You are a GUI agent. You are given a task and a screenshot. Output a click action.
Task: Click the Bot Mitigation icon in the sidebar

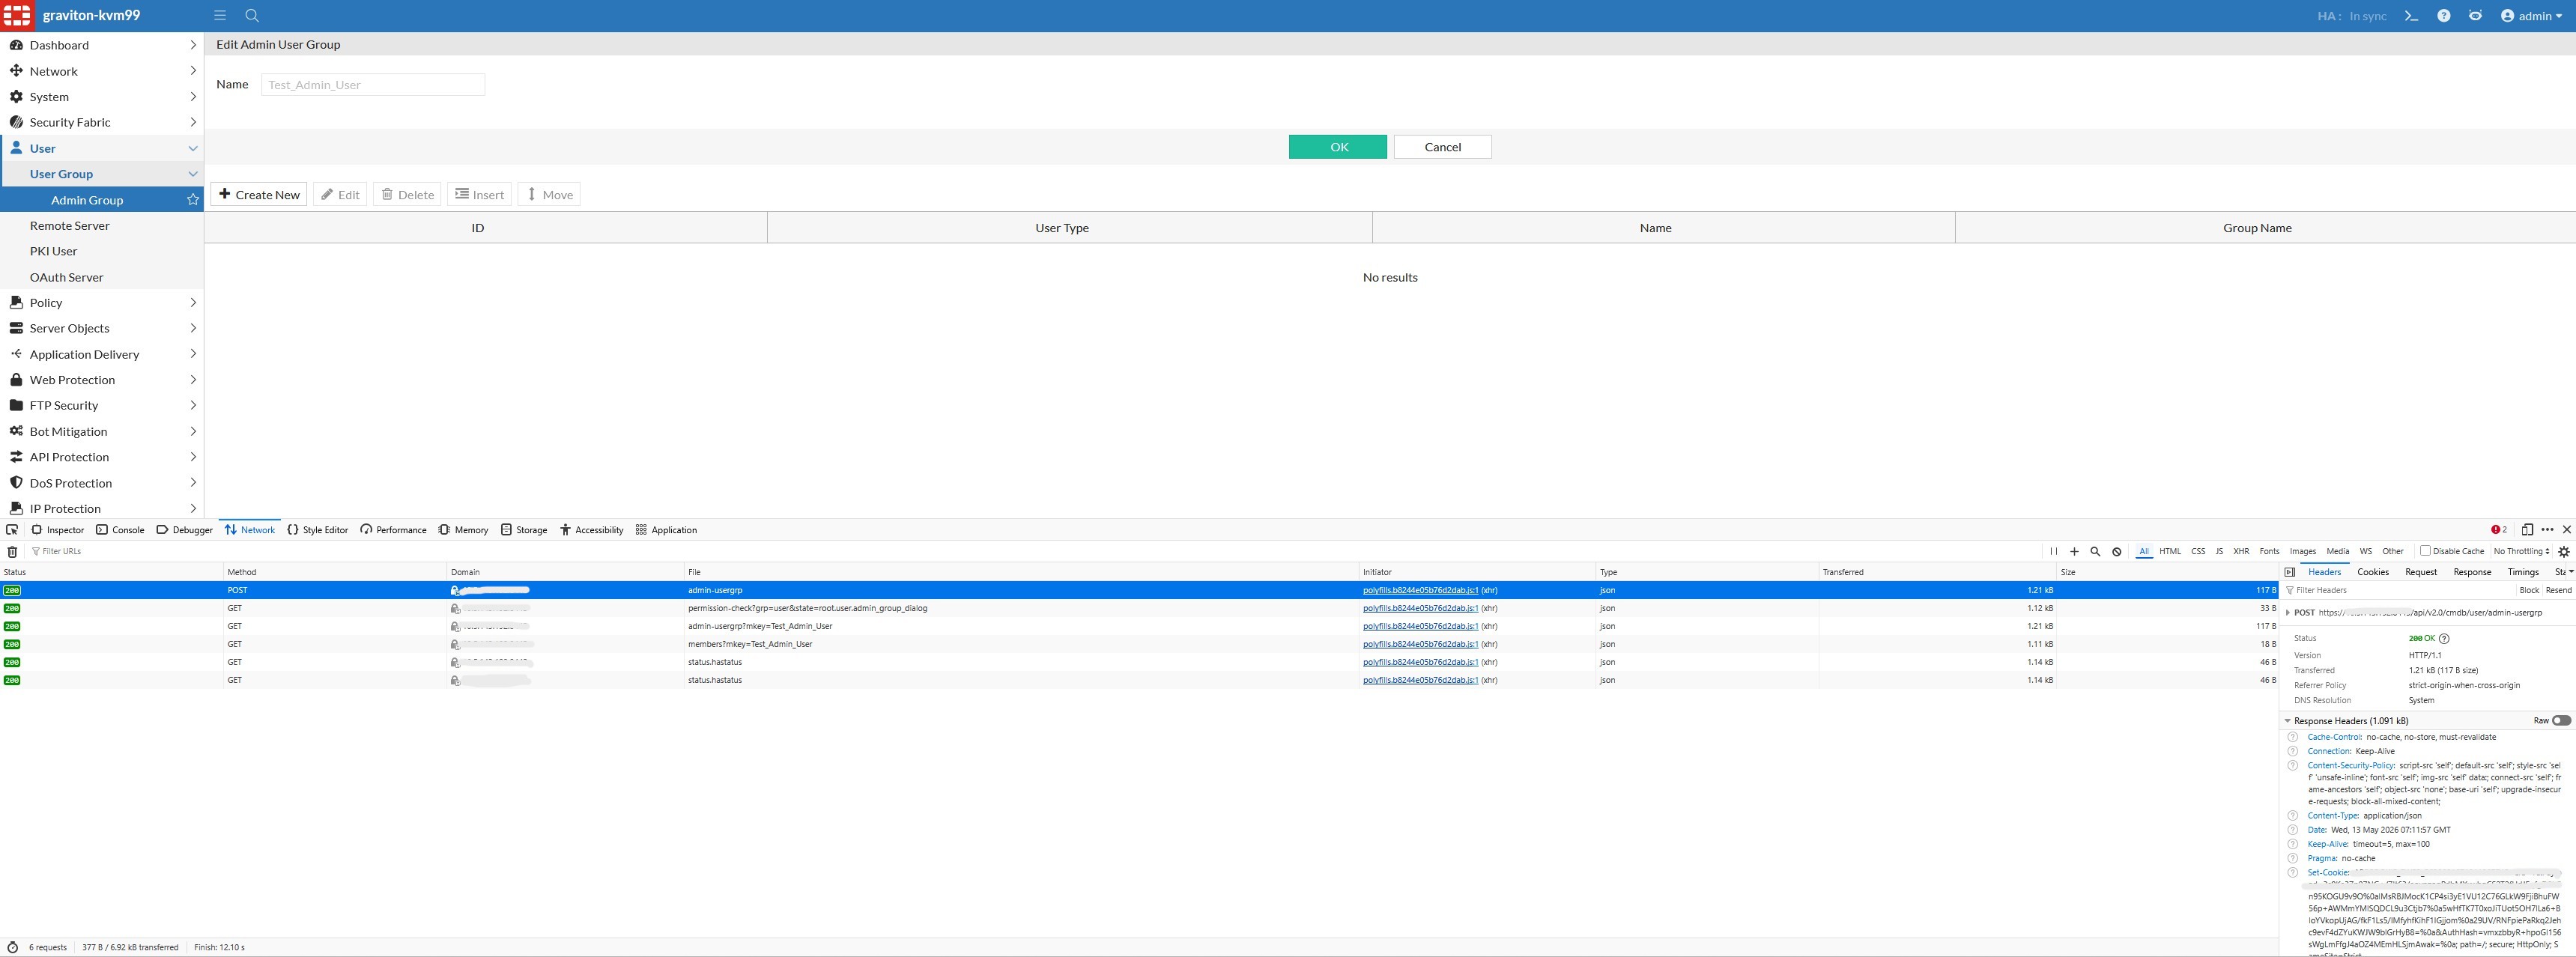(x=16, y=431)
